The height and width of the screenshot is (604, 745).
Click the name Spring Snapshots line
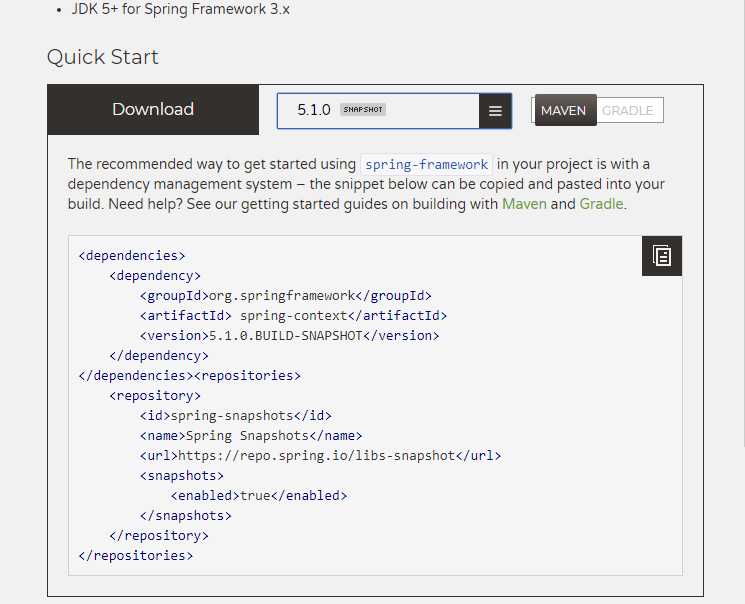coord(251,435)
